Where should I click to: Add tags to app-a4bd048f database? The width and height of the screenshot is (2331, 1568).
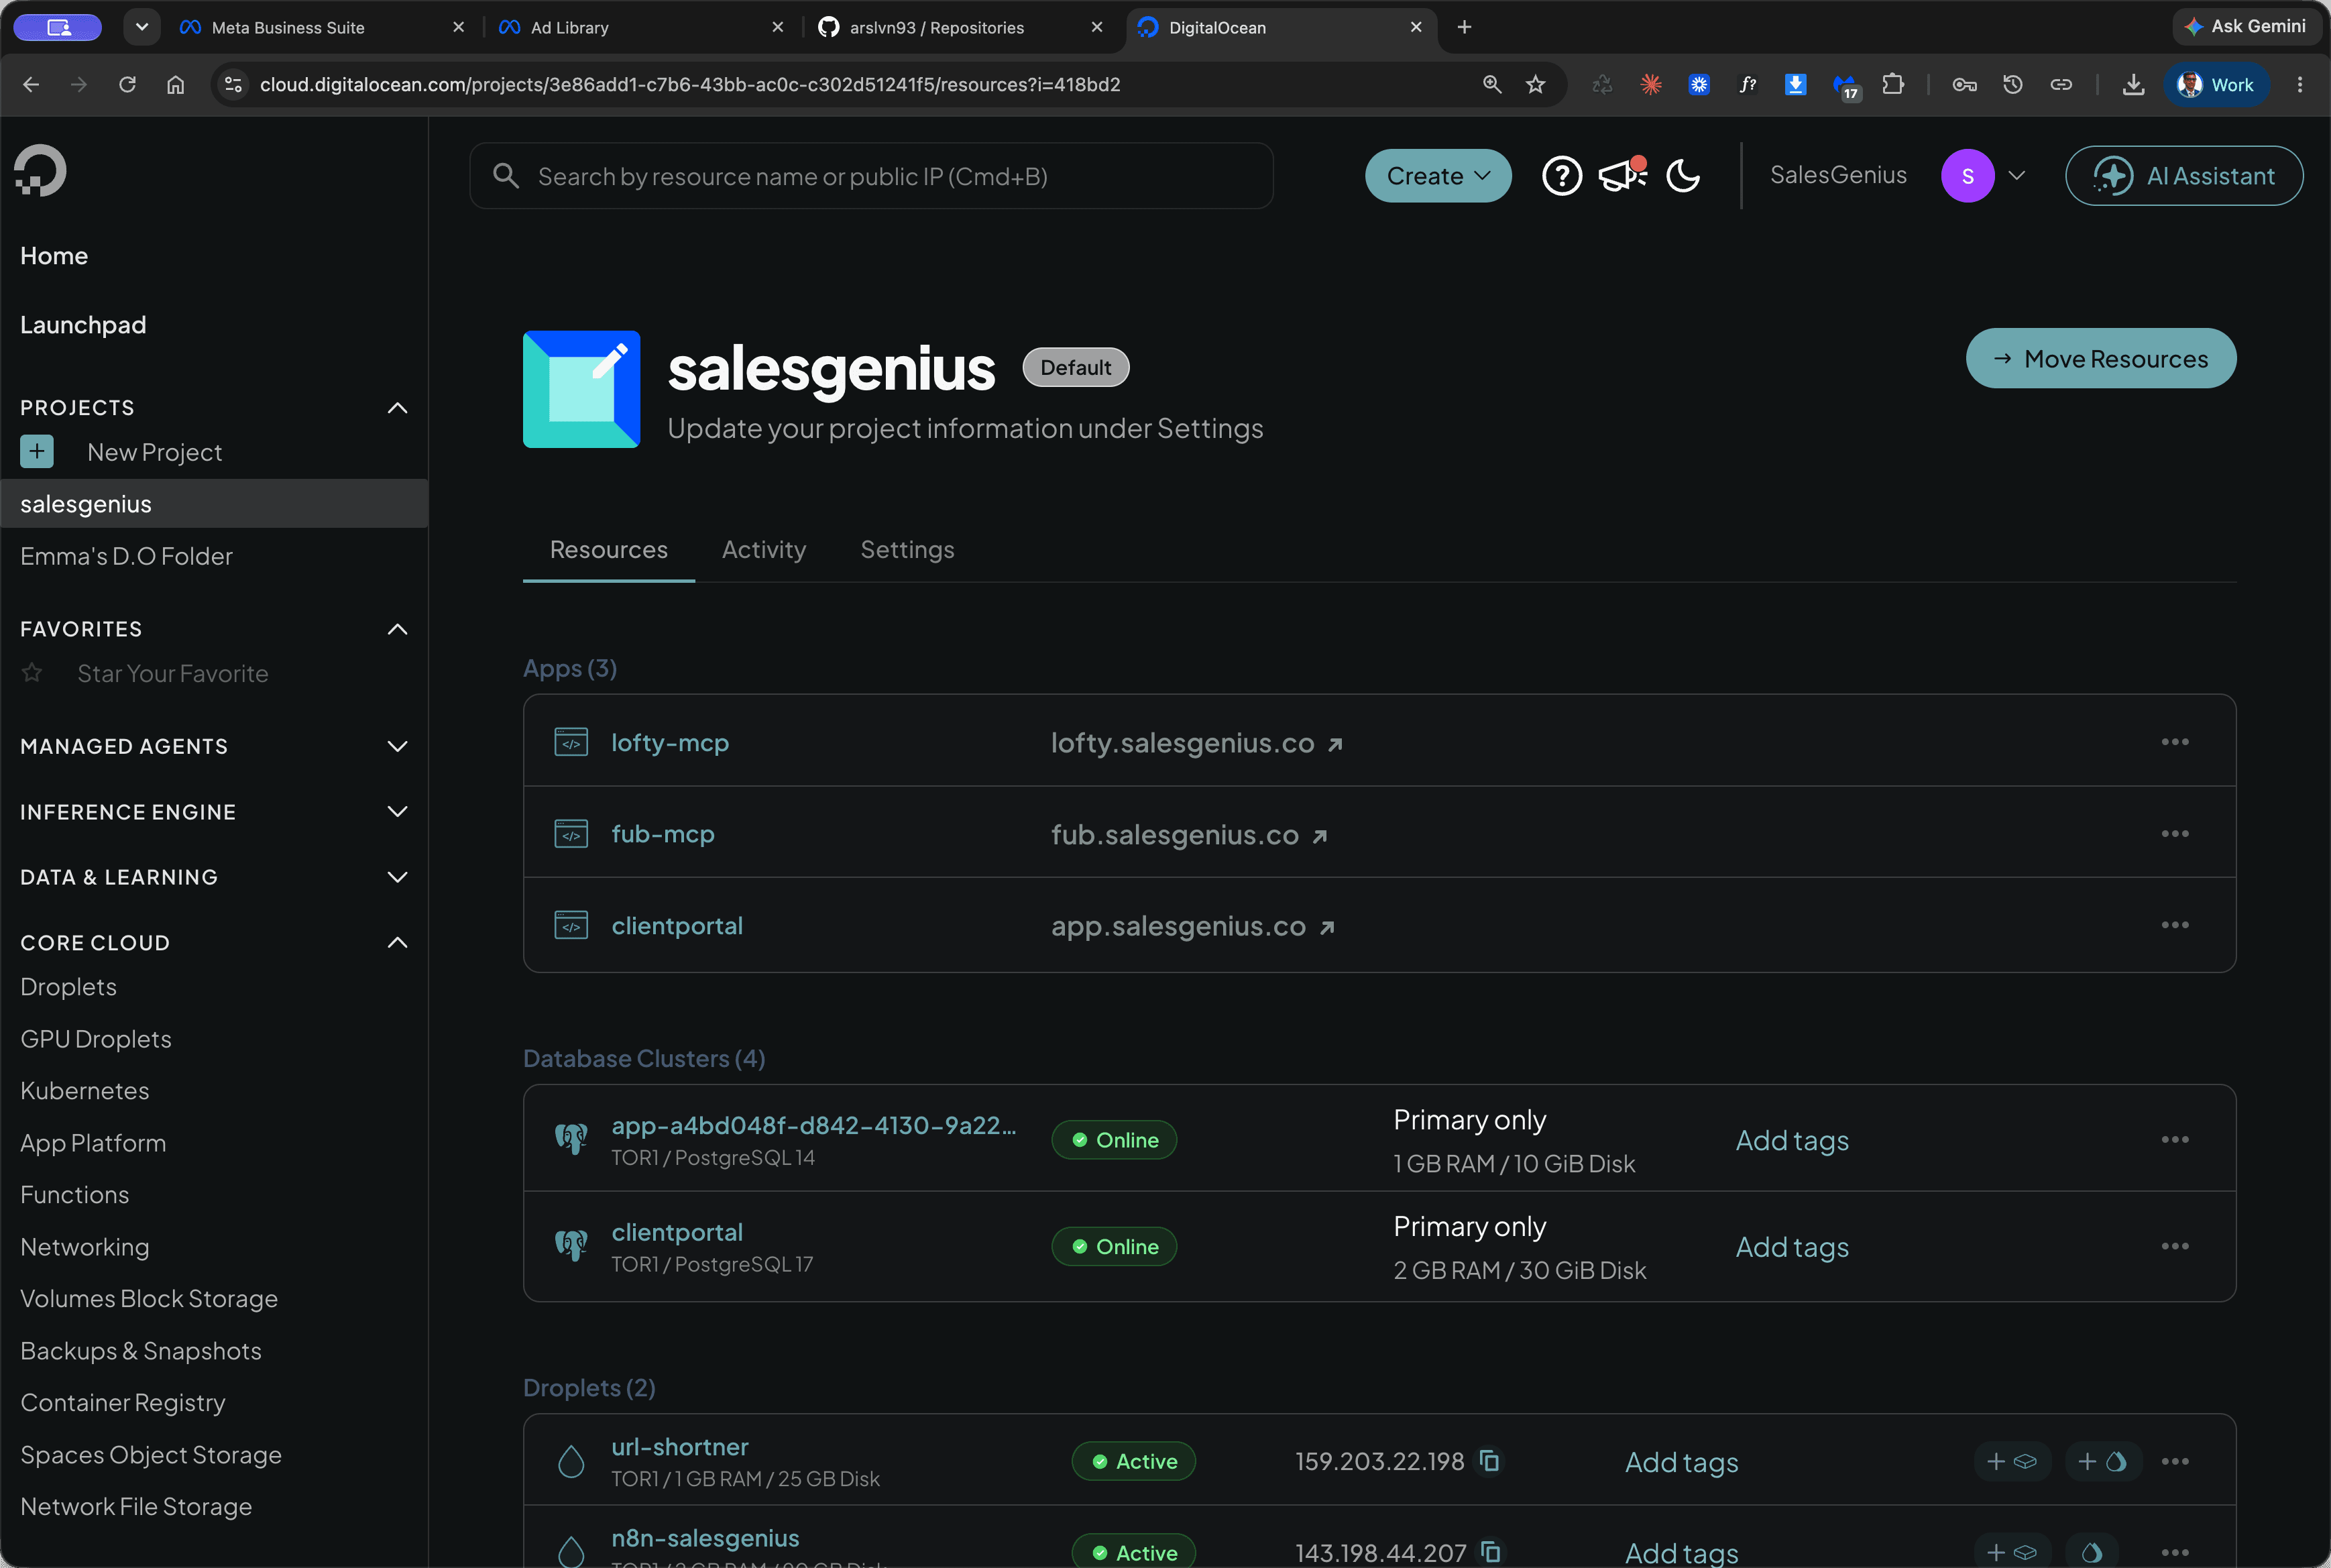[x=1792, y=1141]
